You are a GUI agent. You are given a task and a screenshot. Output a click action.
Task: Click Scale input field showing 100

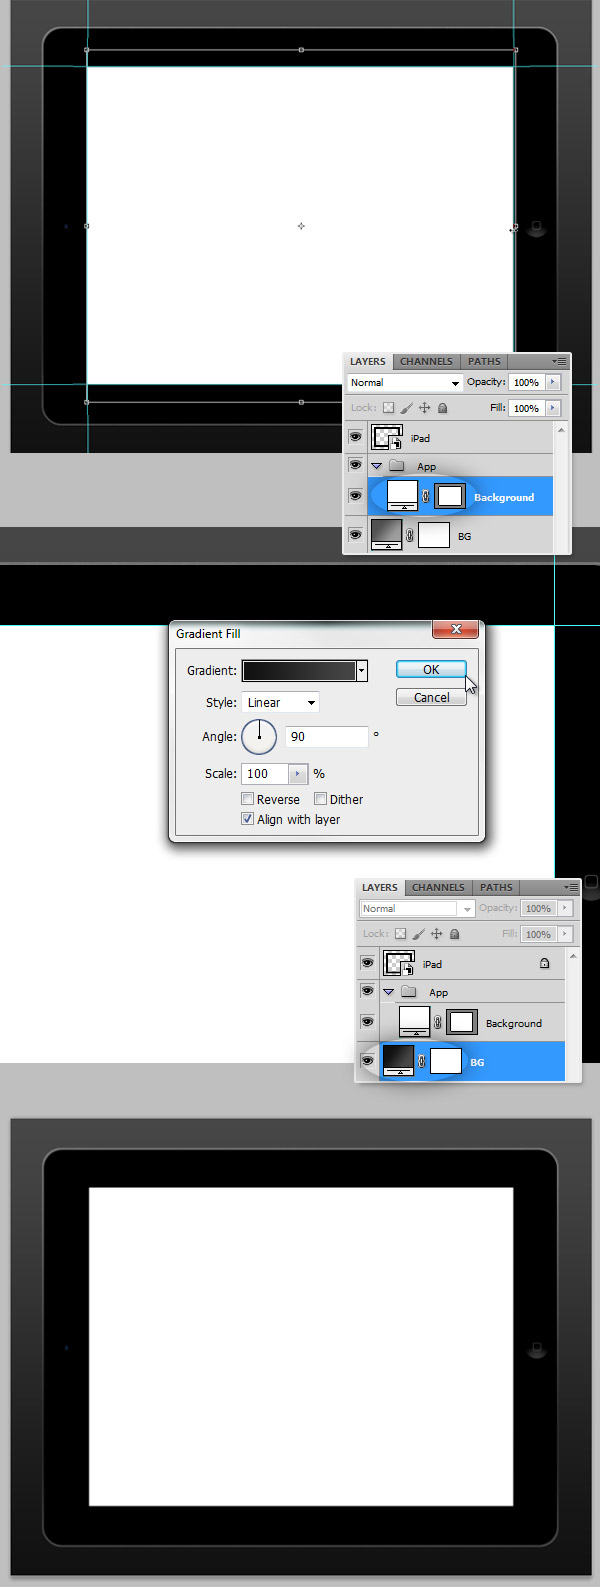[265, 773]
